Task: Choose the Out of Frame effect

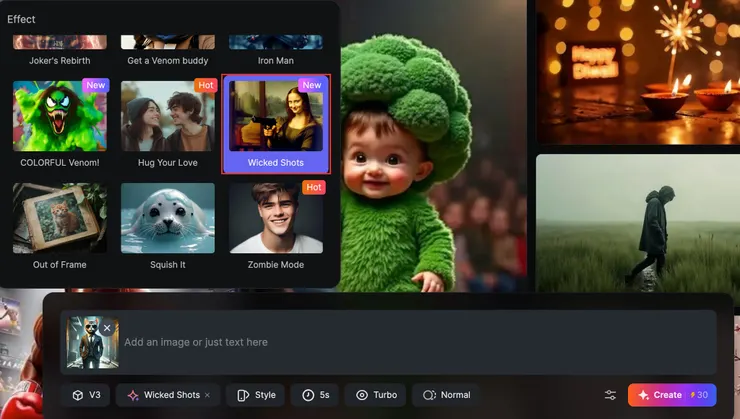Action: [x=60, y=226]
